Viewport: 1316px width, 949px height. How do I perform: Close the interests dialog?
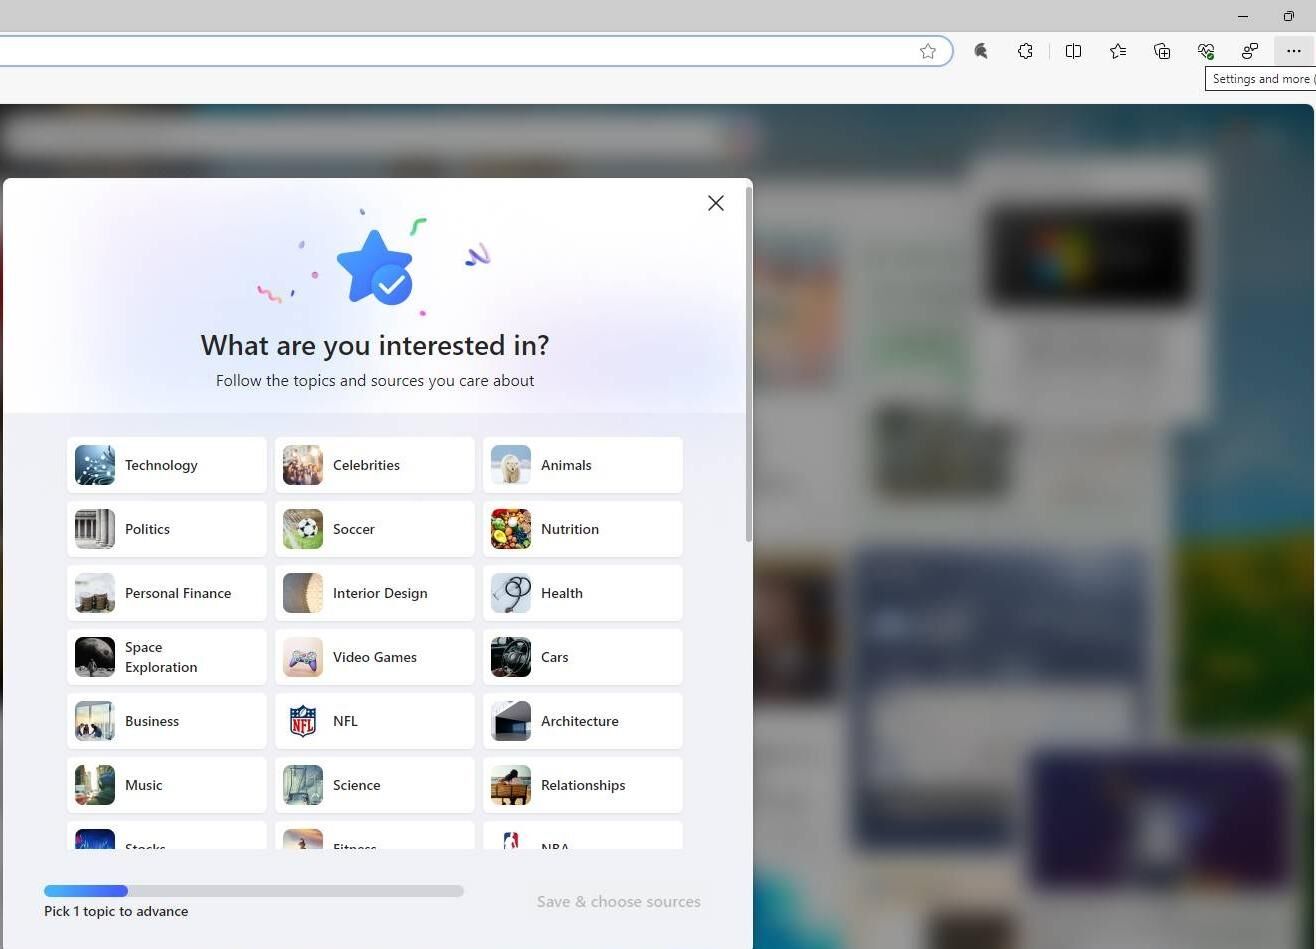point(716,203)
